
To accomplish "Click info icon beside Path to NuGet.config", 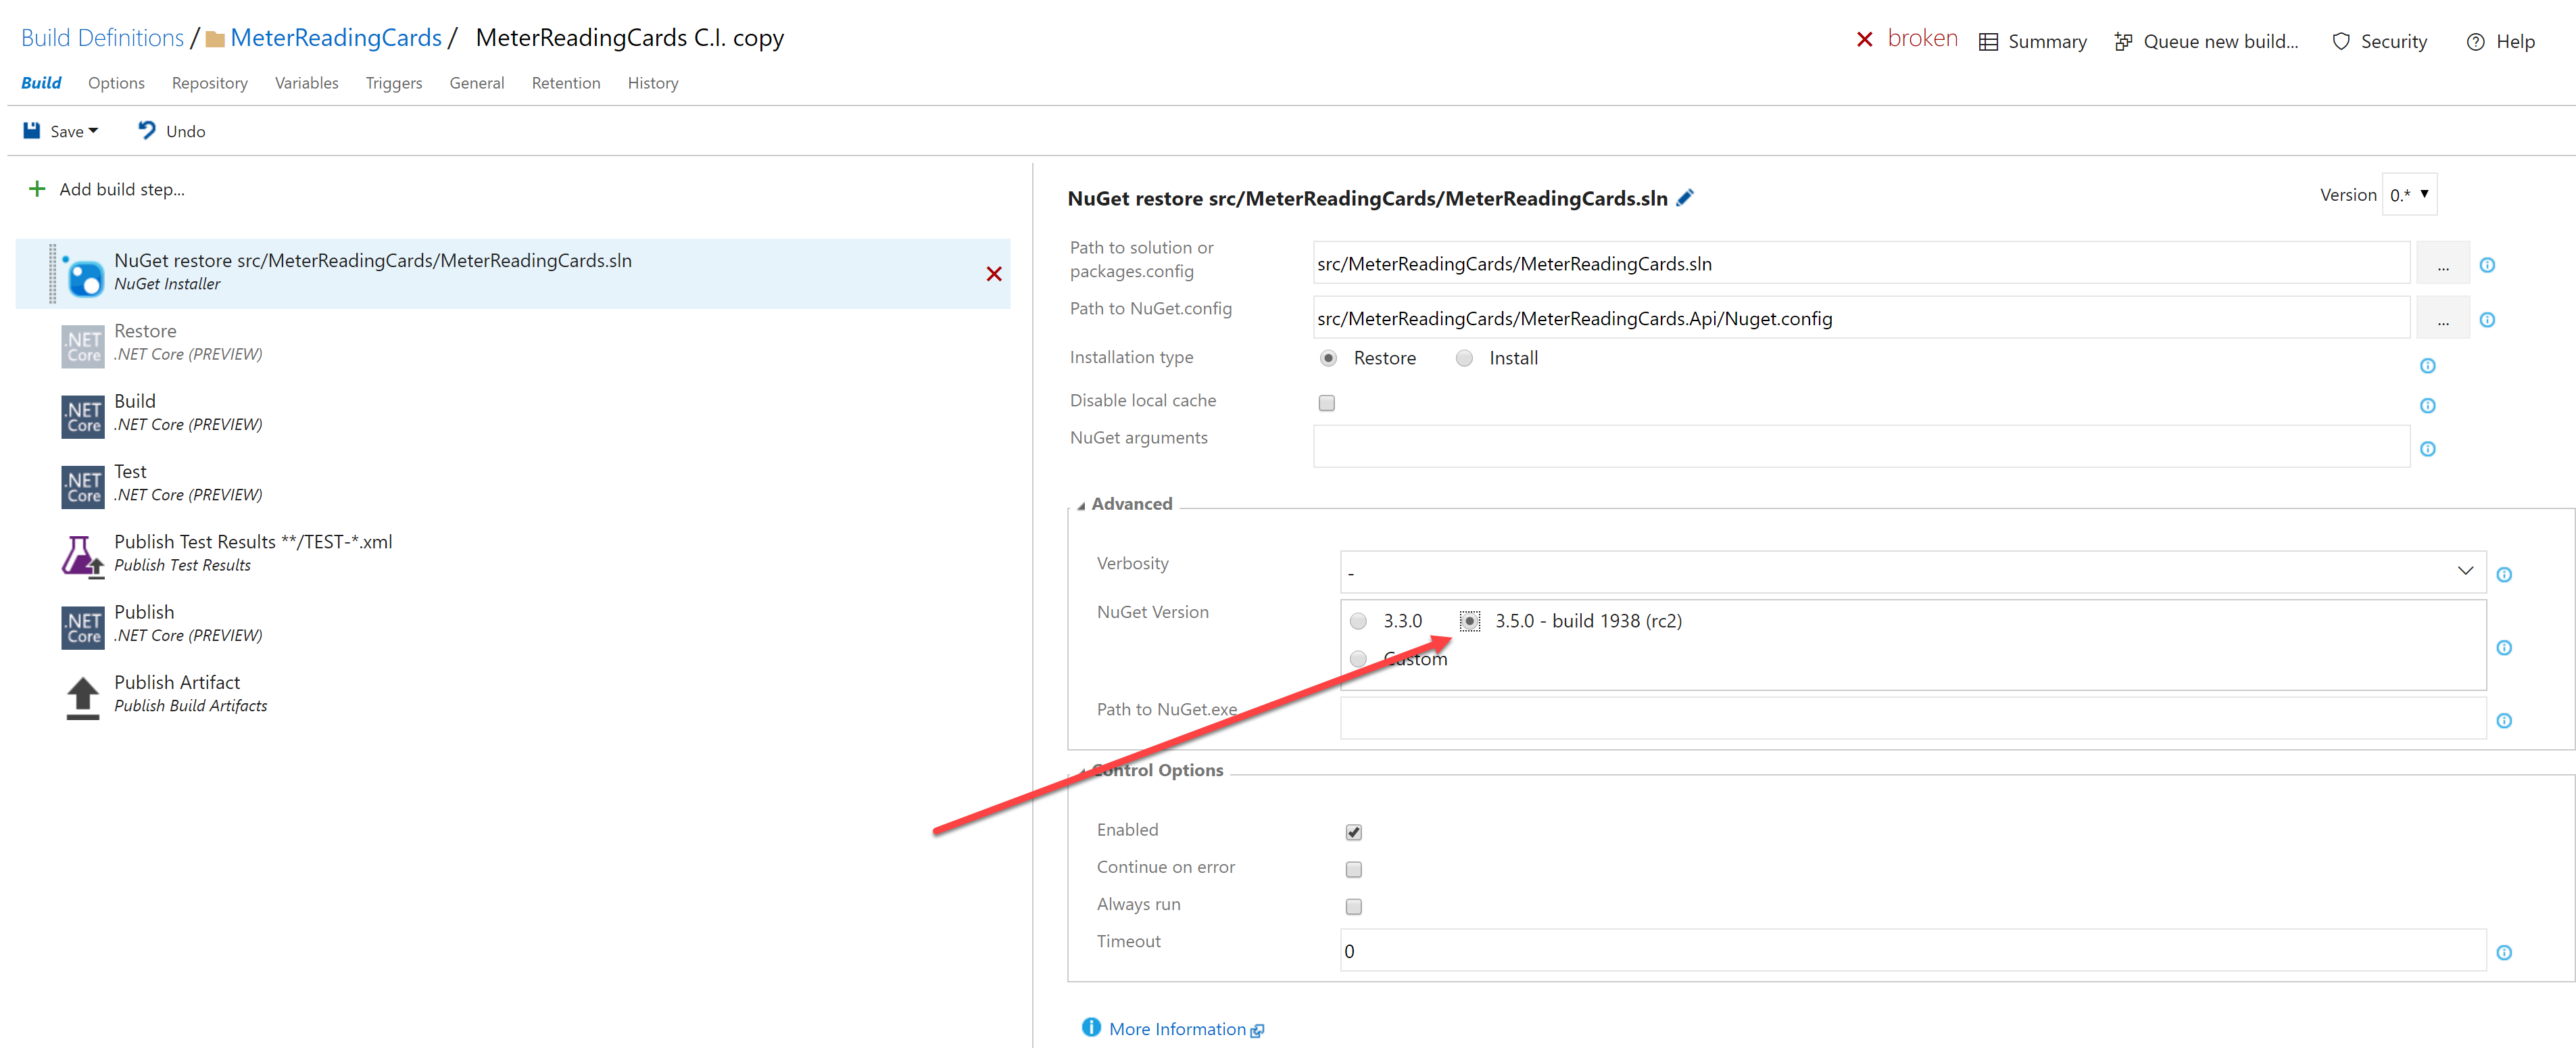I will [x=2487, y=320].
